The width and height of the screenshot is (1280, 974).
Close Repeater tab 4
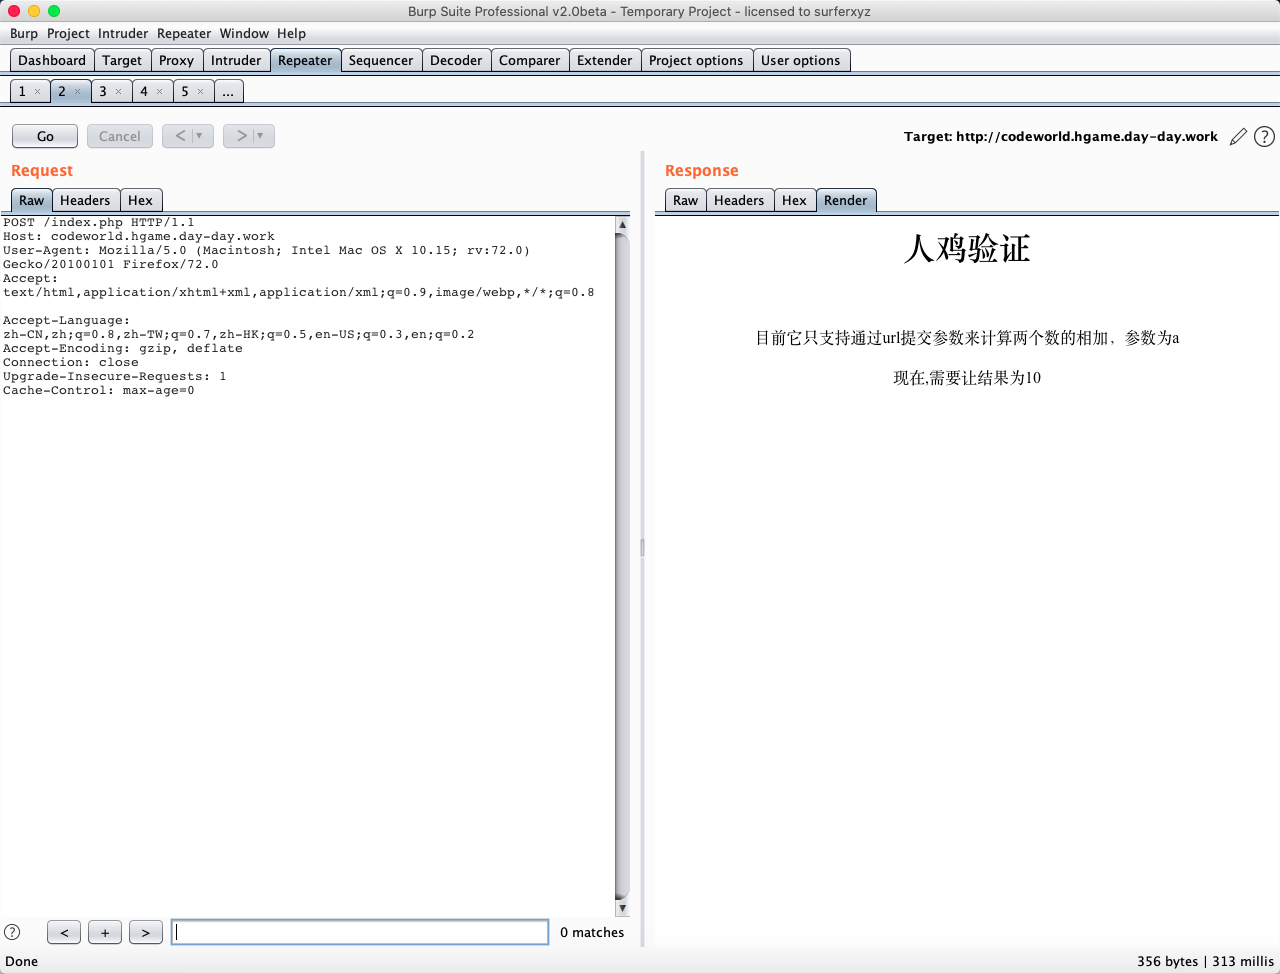[160, 92]
